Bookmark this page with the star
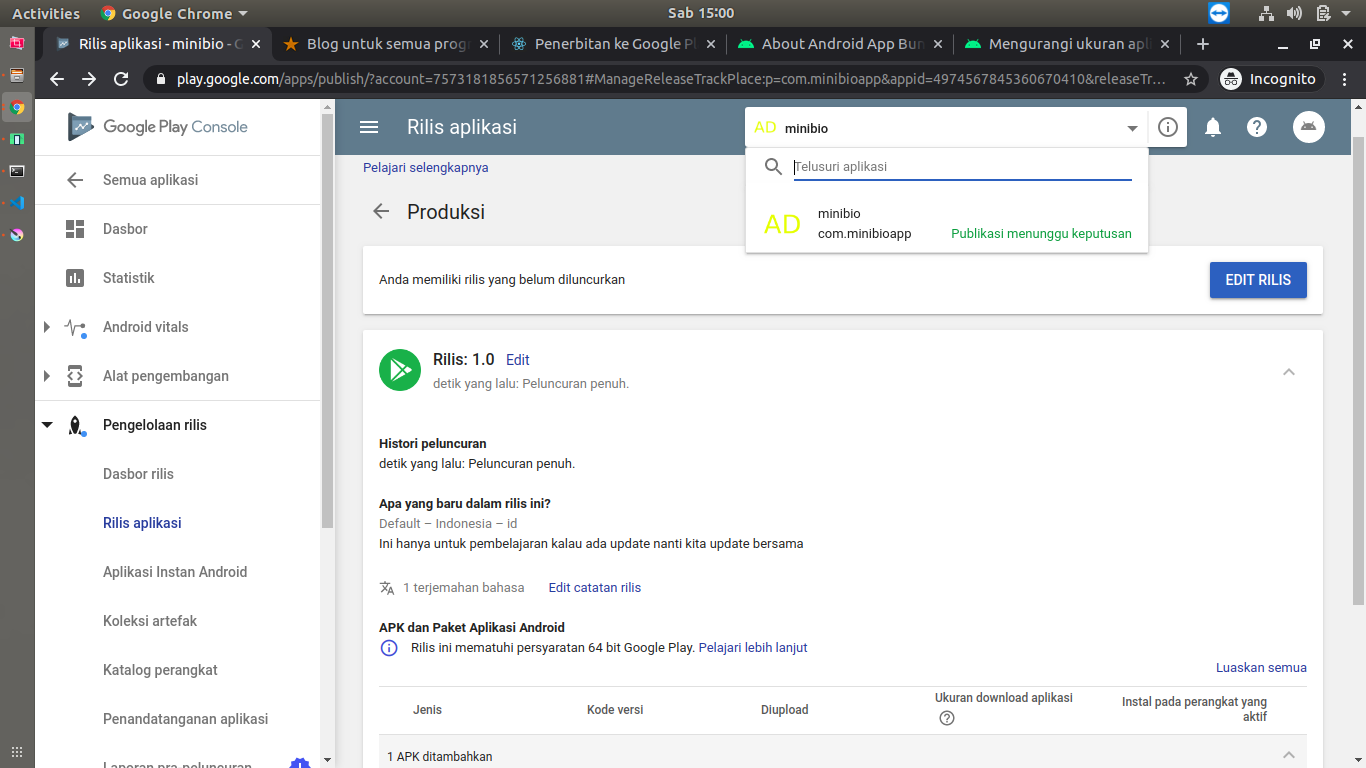This screenshot has width=1366, height=768. pos(1190,79)
